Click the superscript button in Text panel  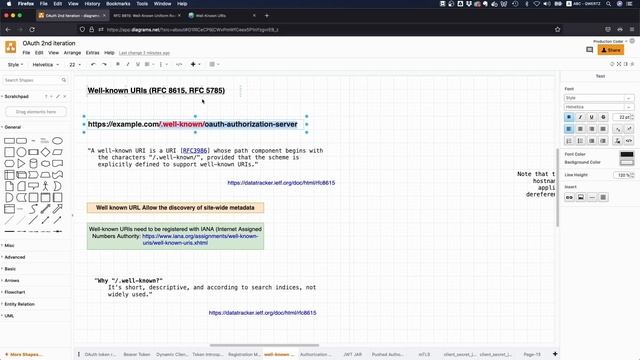pos(629,129)
